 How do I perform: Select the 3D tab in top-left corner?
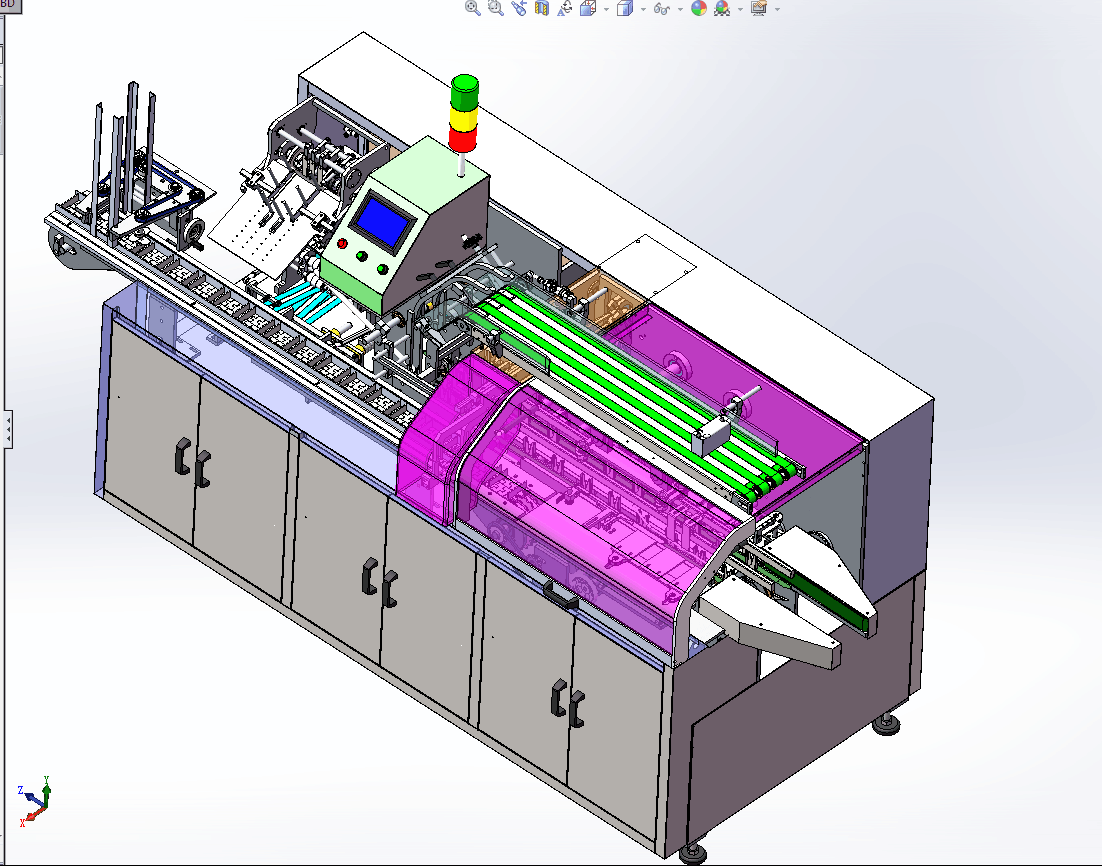coord(11,5)
